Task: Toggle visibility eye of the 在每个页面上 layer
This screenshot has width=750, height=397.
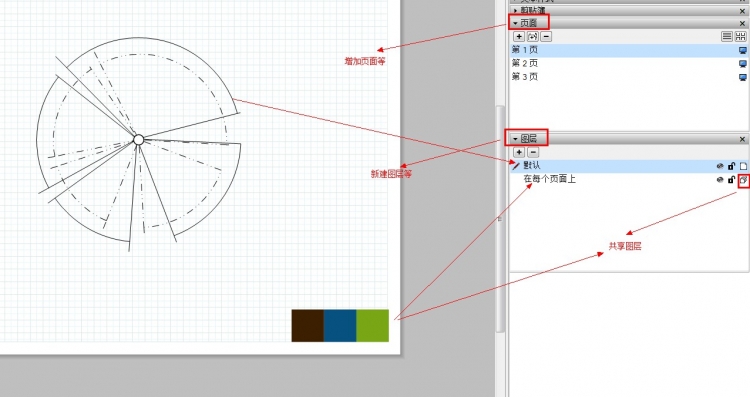Action: tap(720, 180)
